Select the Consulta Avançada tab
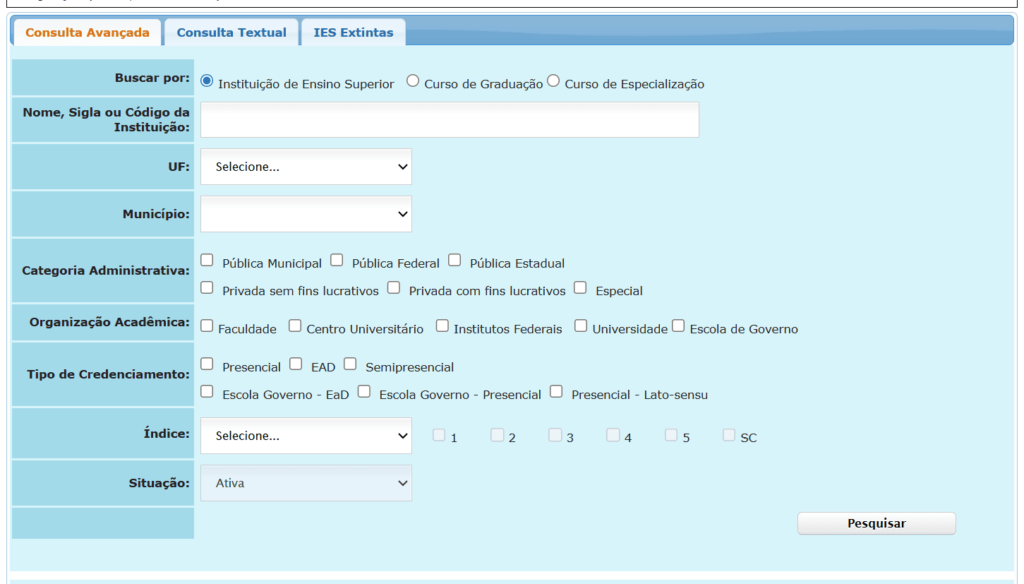 pyautogui.click(x=87, y=33)
